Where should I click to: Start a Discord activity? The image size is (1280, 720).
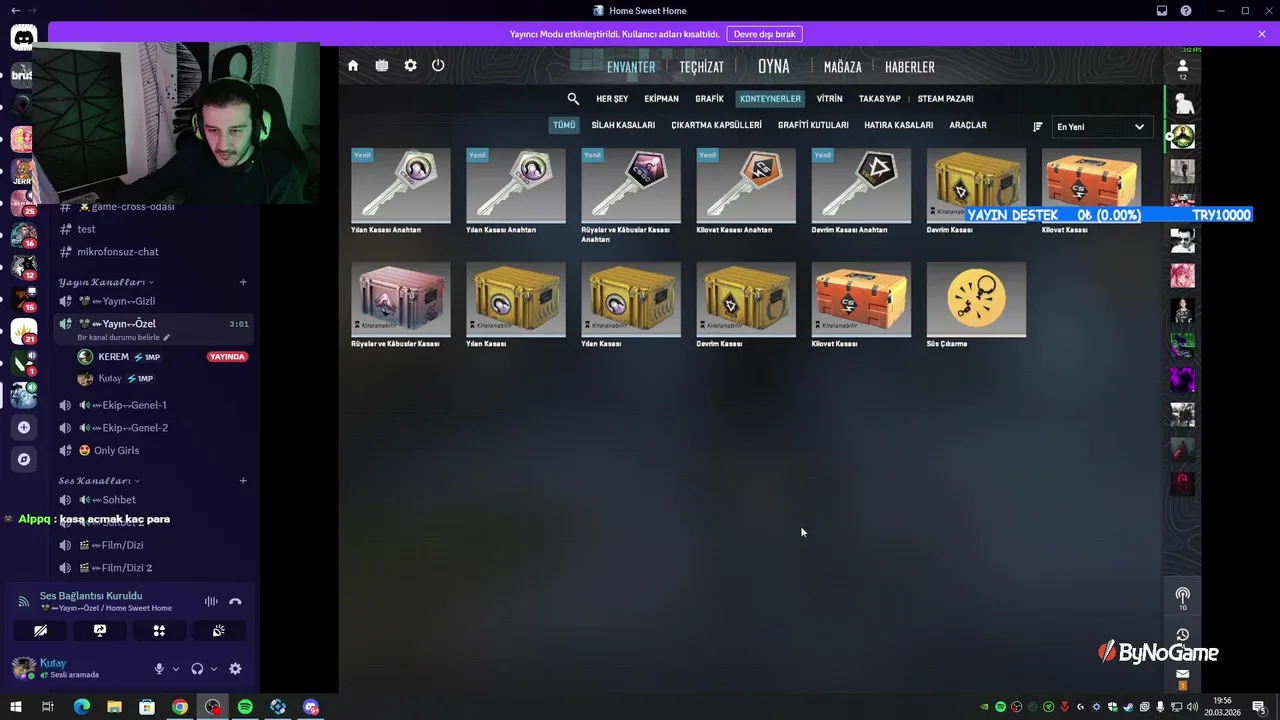(x=159, y=631)
